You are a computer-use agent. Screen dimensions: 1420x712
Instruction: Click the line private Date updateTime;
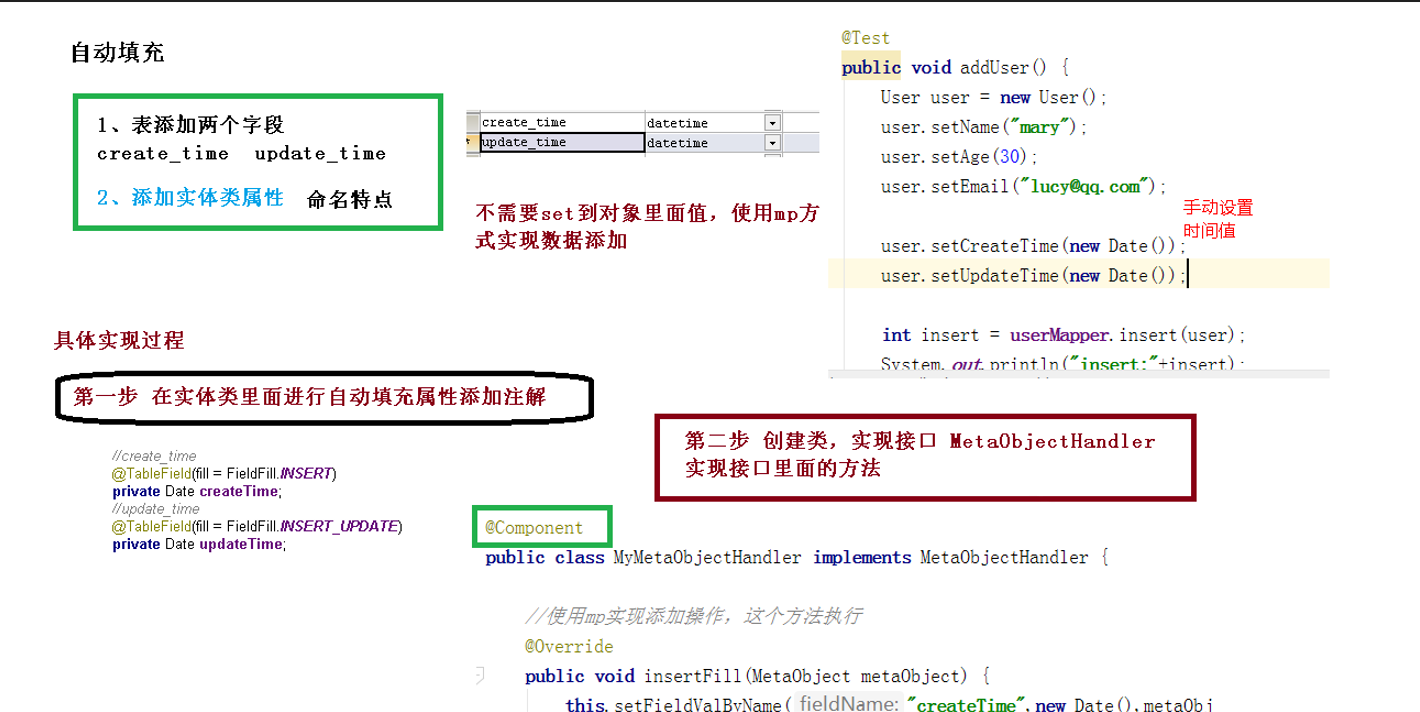[199, 544]
